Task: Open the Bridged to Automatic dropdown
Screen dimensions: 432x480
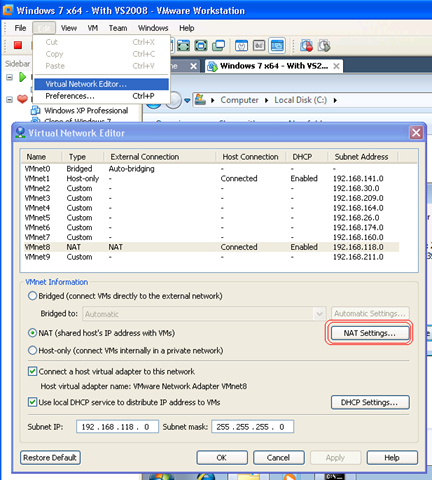Action: pyautogui.click(x=319, y=314)
